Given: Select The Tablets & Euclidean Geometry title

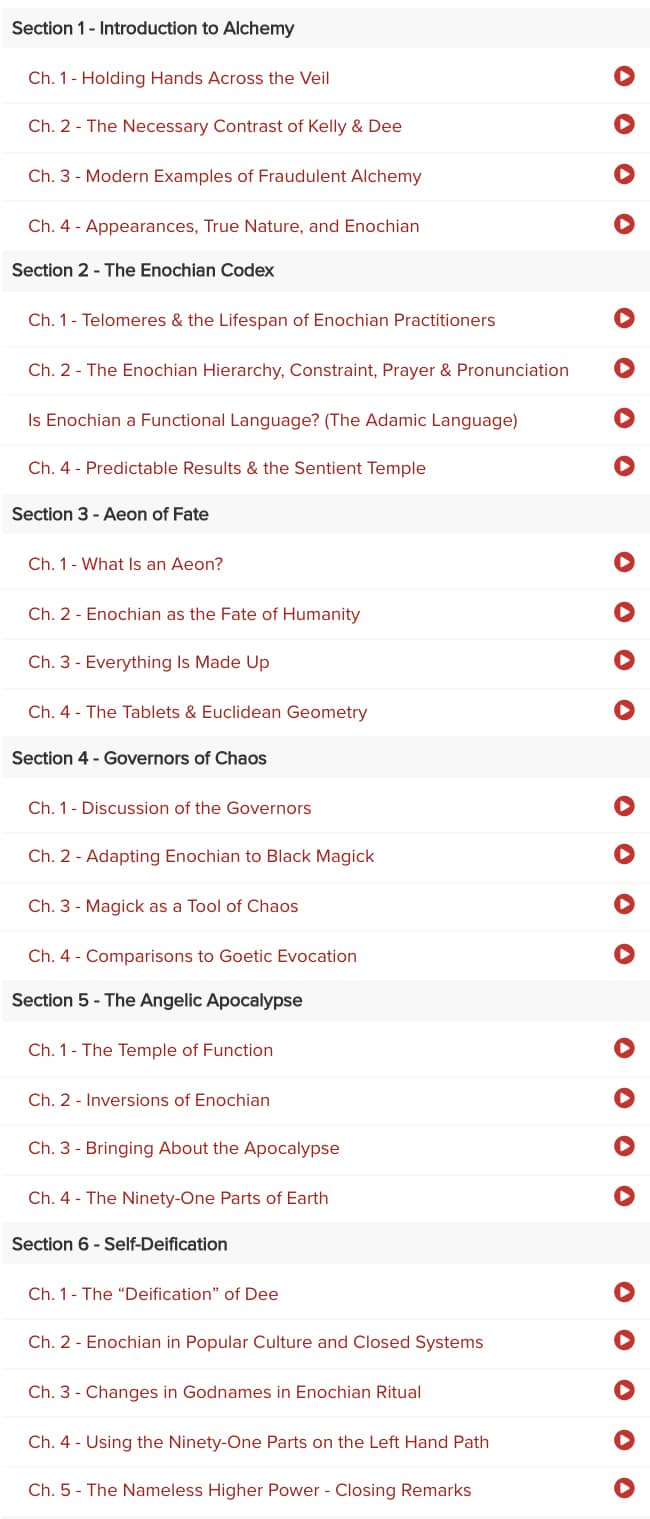Looking at the screenshot, I should [198, 712].
